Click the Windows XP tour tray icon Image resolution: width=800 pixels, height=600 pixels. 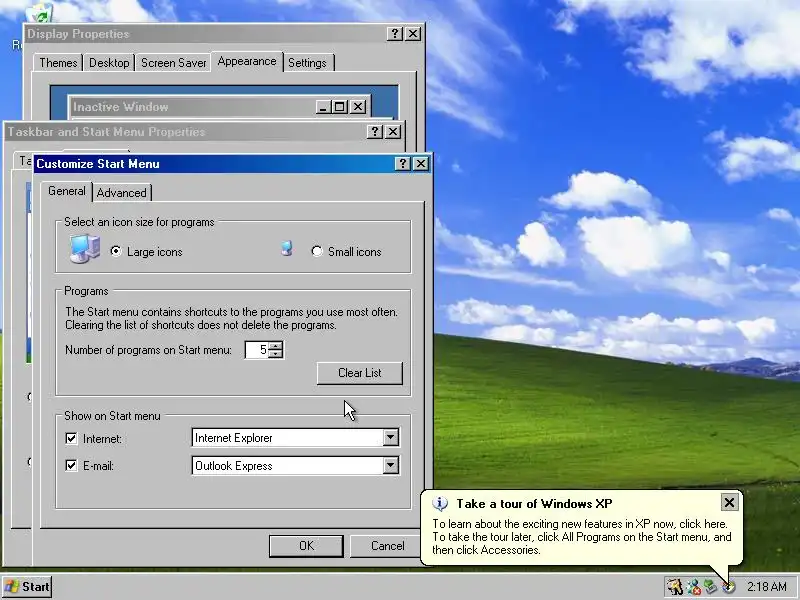click(x=729, y=587)
